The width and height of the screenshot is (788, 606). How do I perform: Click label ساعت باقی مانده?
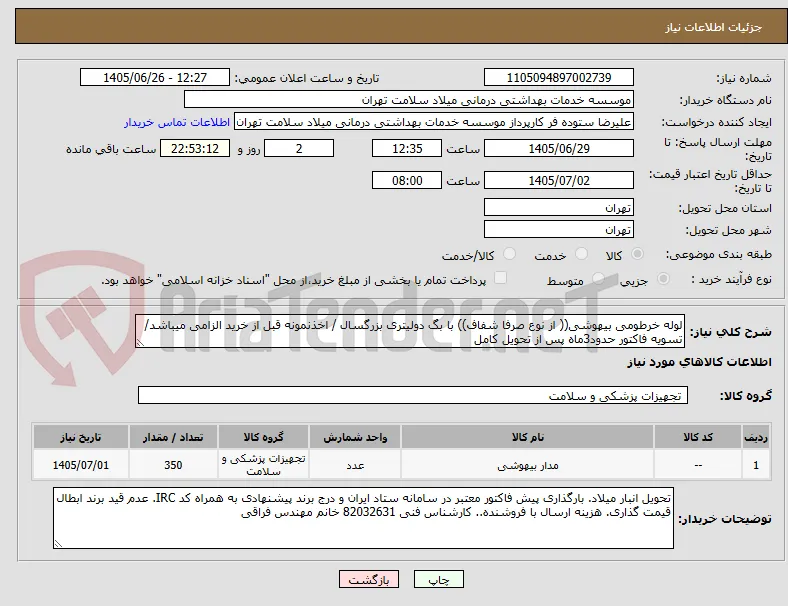pos(111,149)
